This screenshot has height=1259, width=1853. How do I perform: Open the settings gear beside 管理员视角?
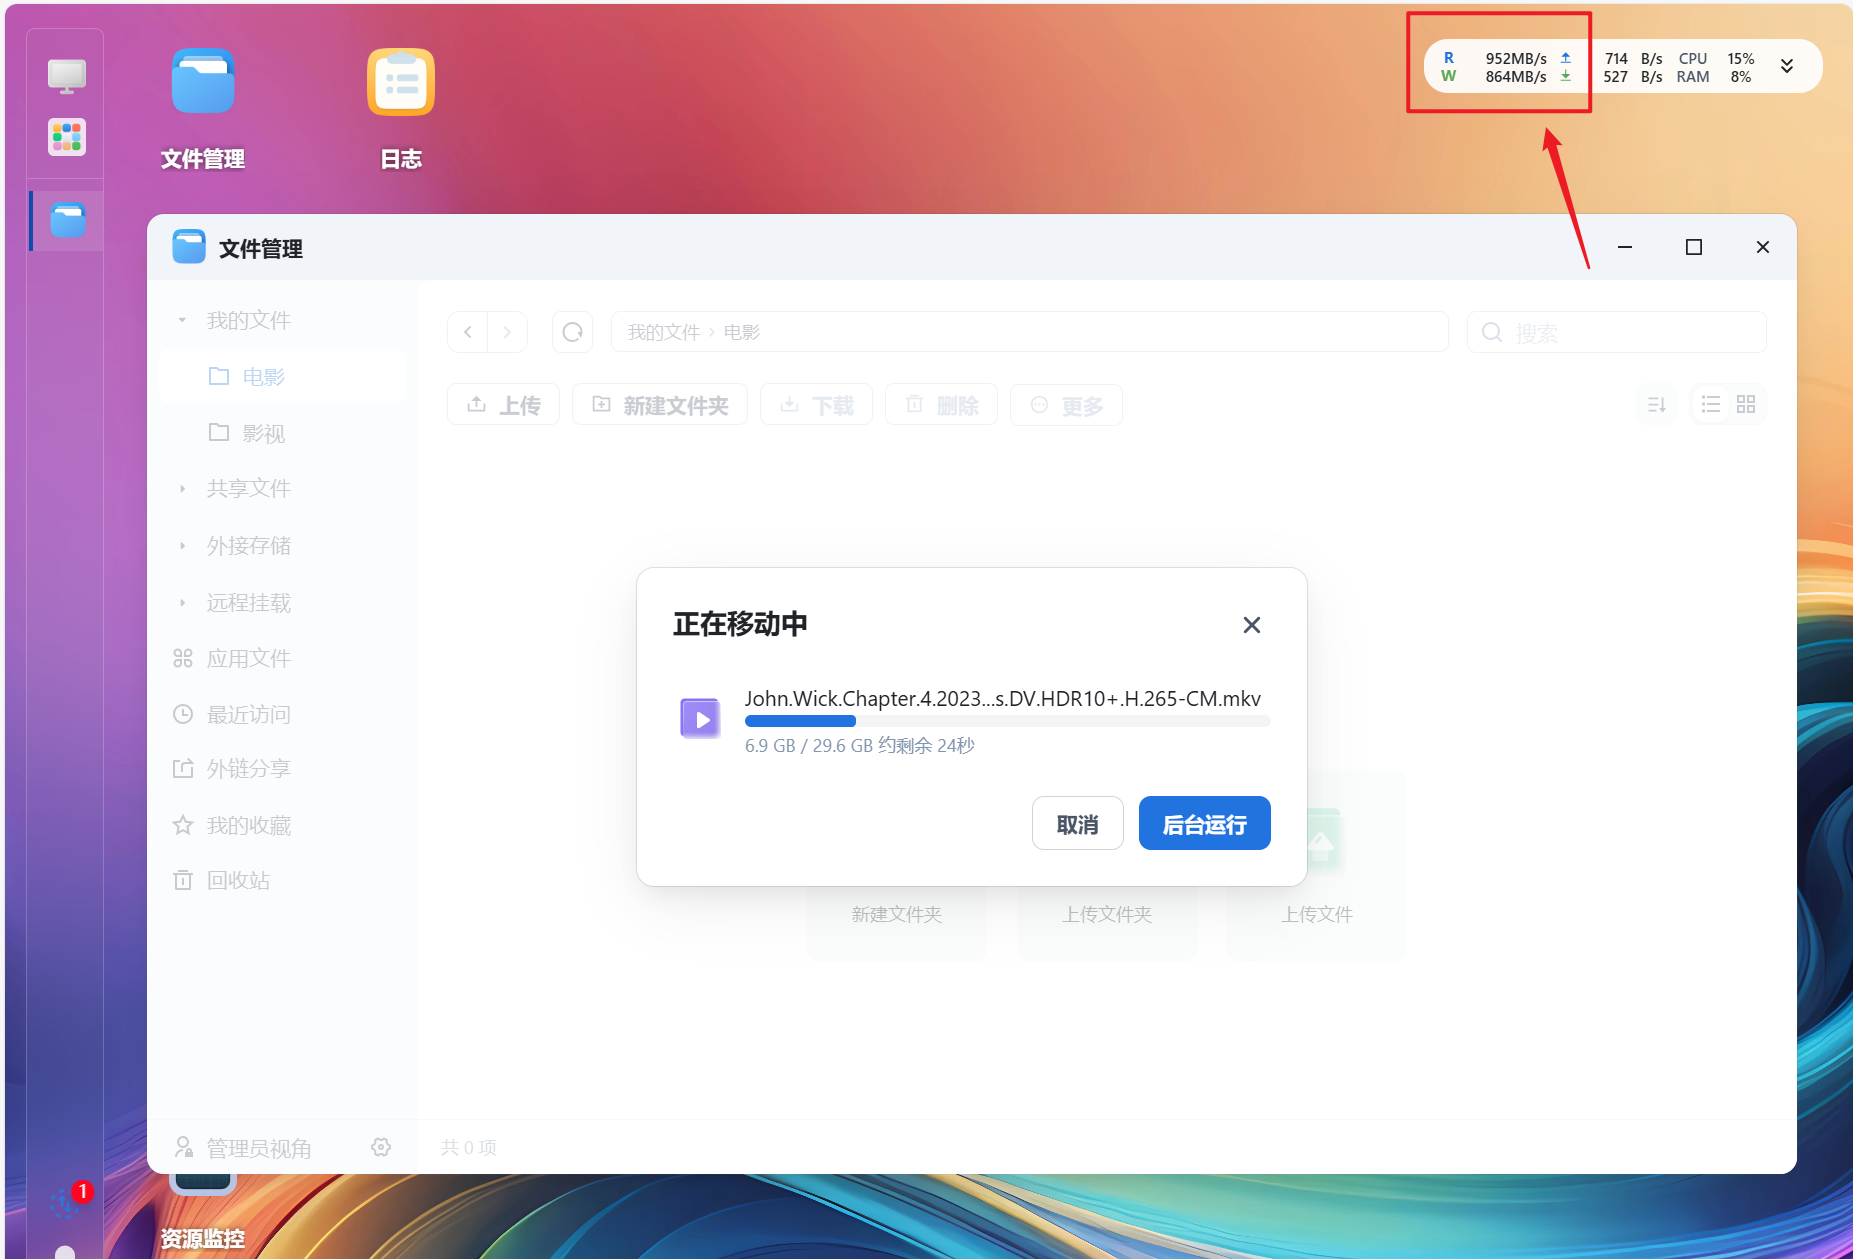pyautogui.click(x=381, y=1147)
